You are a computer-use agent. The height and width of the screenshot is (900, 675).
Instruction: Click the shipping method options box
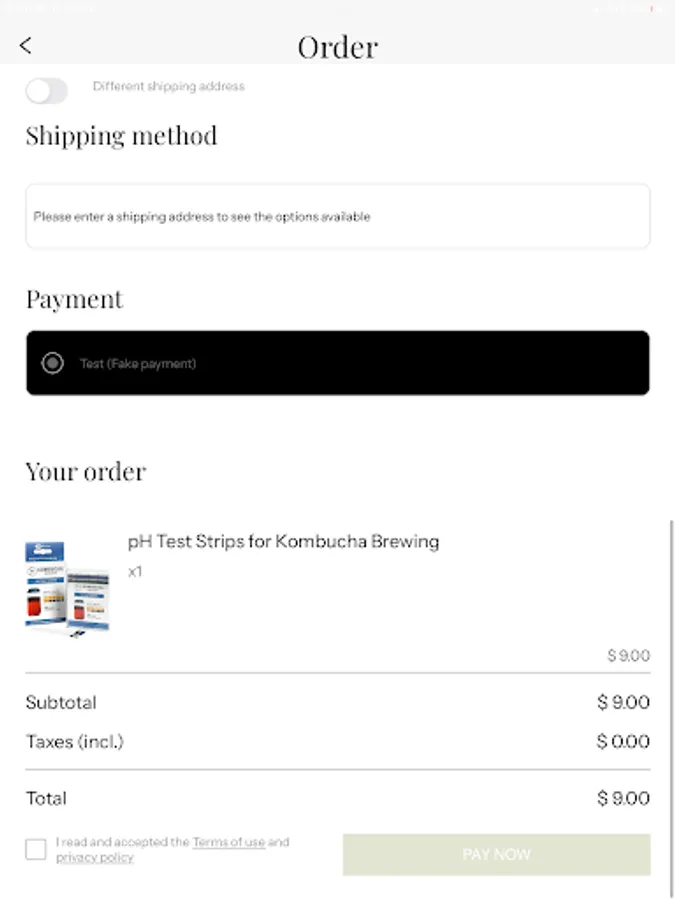pyautogui.click(x=337, y=216)
